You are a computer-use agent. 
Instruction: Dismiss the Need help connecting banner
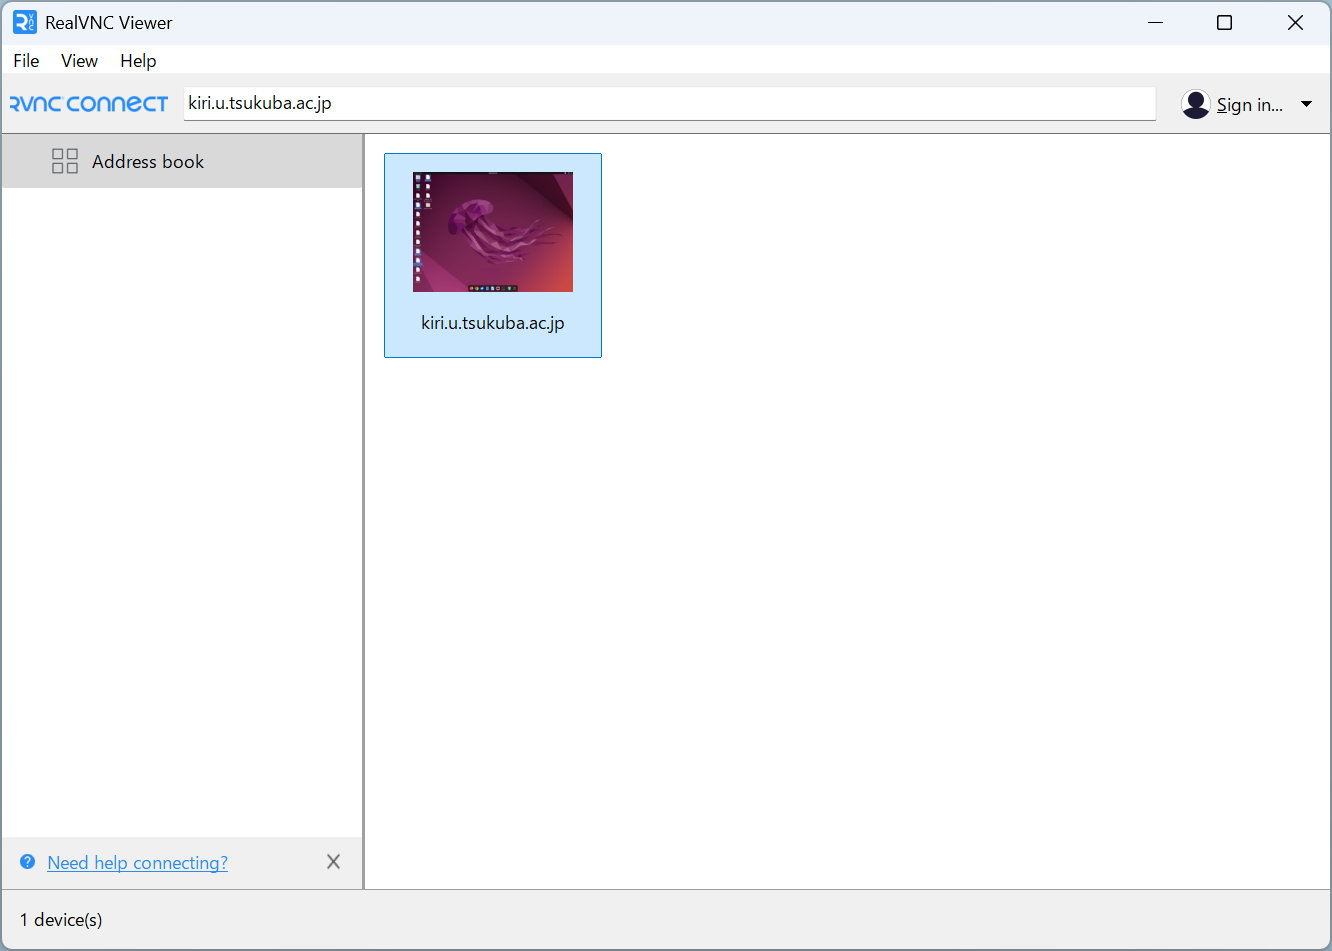coord(334,862)
